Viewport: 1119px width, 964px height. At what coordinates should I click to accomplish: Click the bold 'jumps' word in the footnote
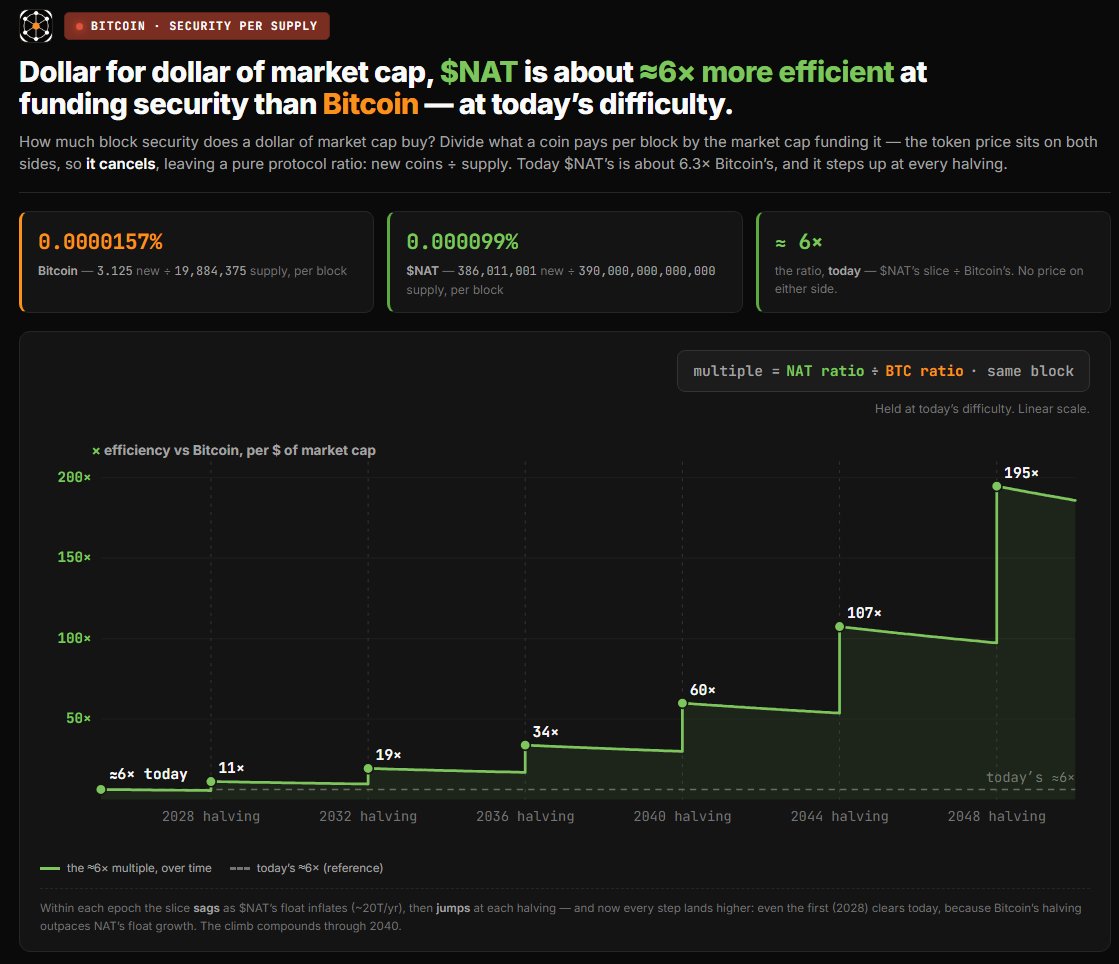coord(453,908)
